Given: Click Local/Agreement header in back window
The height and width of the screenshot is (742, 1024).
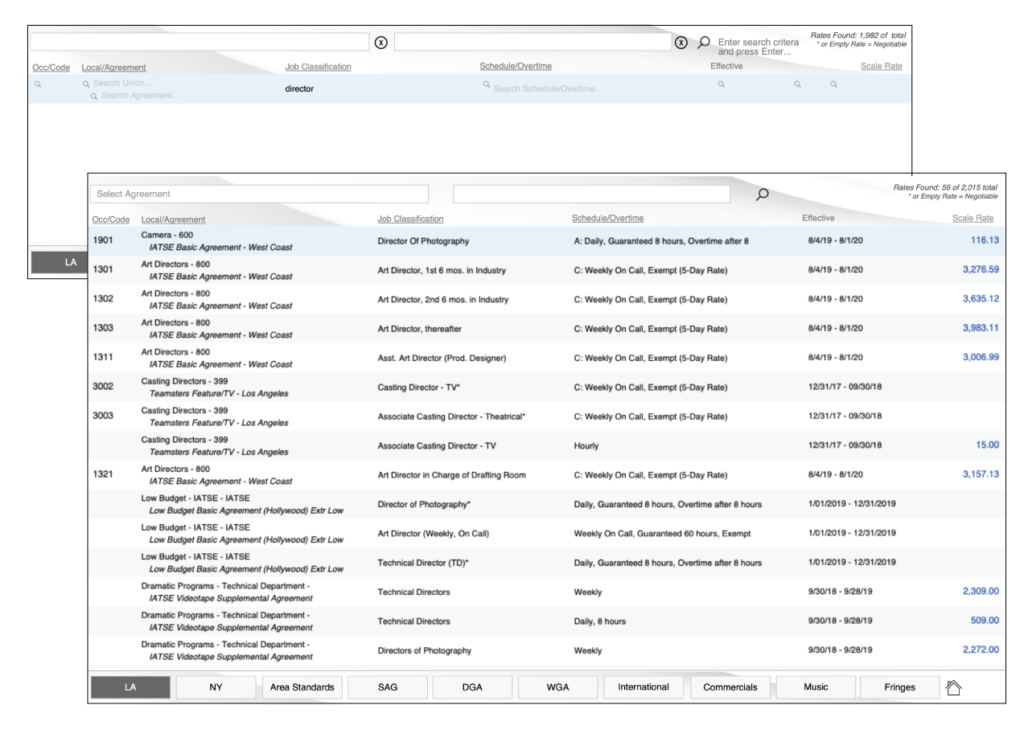Looking at the screenshot, I should tap(114, 67).
